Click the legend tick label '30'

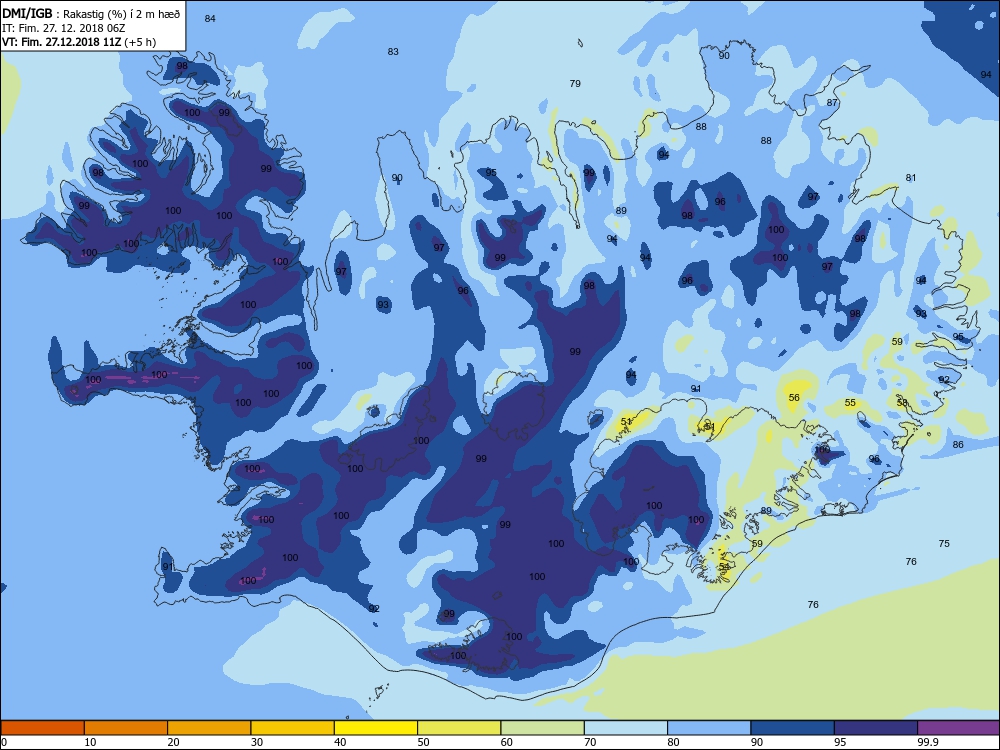click(257, 742)
